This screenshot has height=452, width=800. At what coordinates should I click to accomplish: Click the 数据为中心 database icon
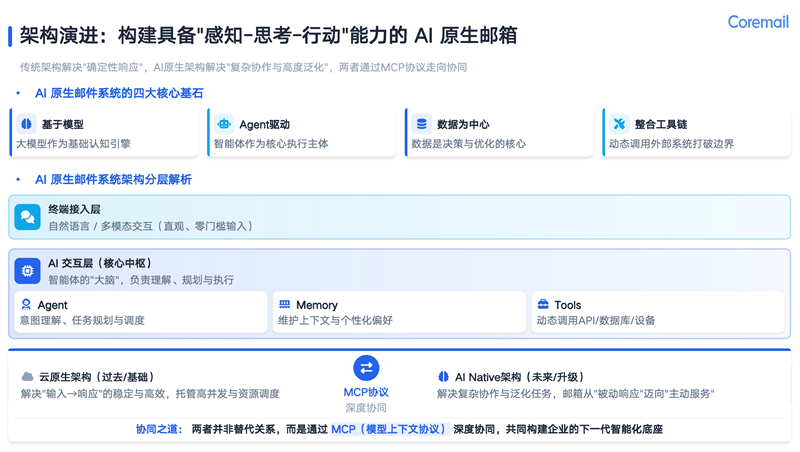click(421, 124)
